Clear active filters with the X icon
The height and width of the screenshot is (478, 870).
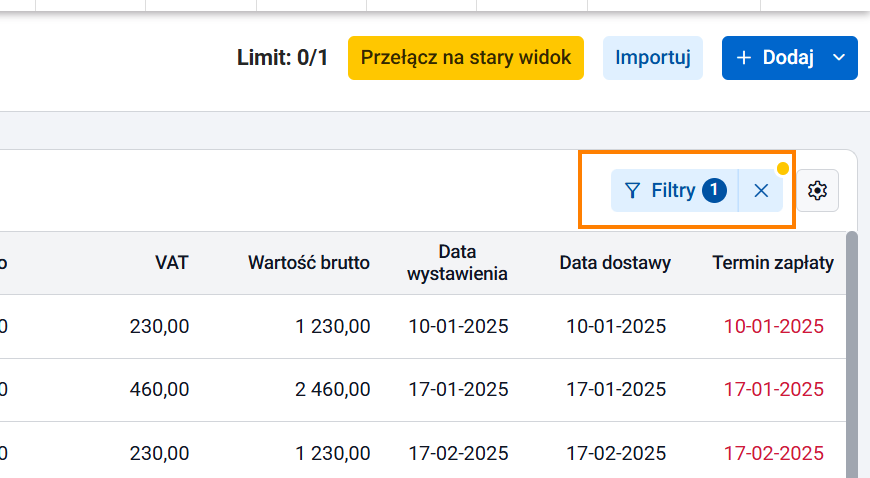click(x=761, y=190)
